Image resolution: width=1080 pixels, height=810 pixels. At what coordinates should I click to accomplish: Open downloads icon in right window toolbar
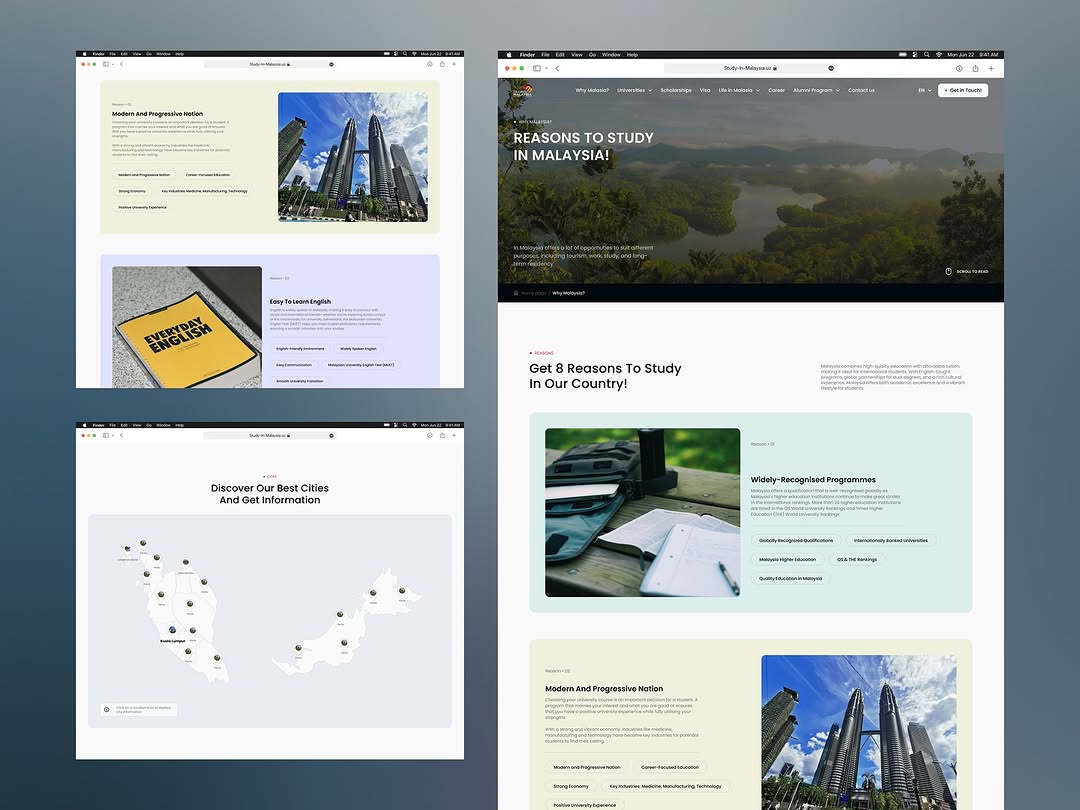[x=959, y=68]
